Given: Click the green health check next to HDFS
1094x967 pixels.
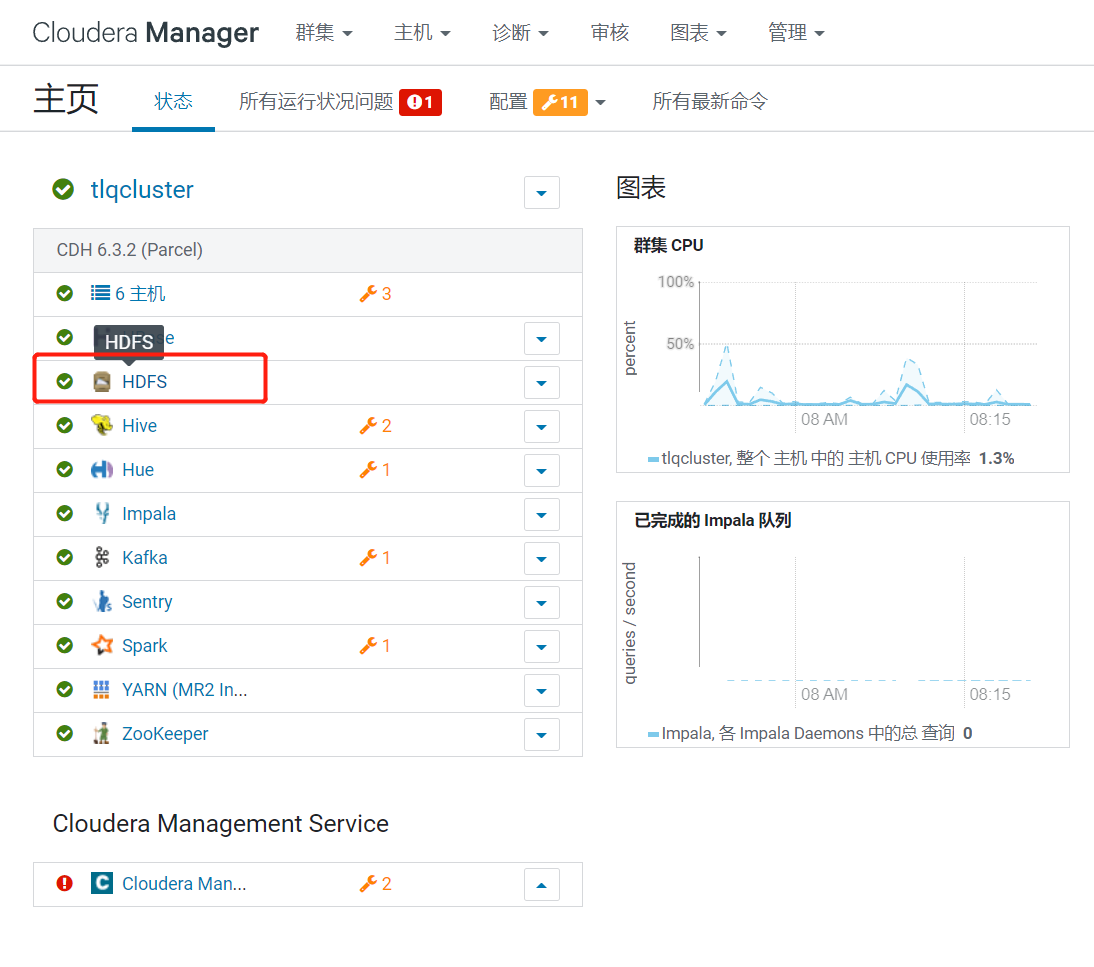Looking at the screenshot, I should pos(65,381).
